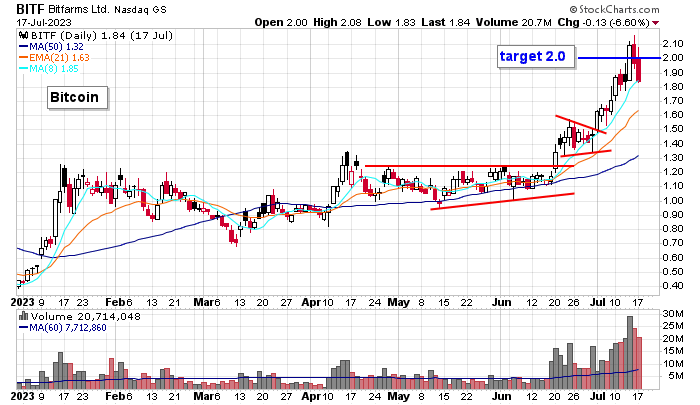700x405 pixels.
Task: Click the "Last 1.84" value
Action: pos(446,22)
